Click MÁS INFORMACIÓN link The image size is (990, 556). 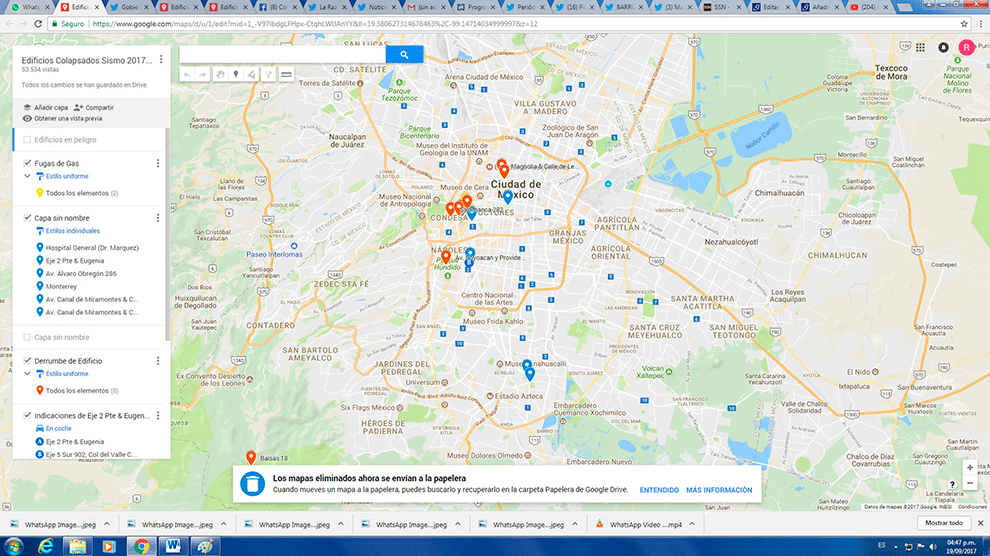(719, 490)
